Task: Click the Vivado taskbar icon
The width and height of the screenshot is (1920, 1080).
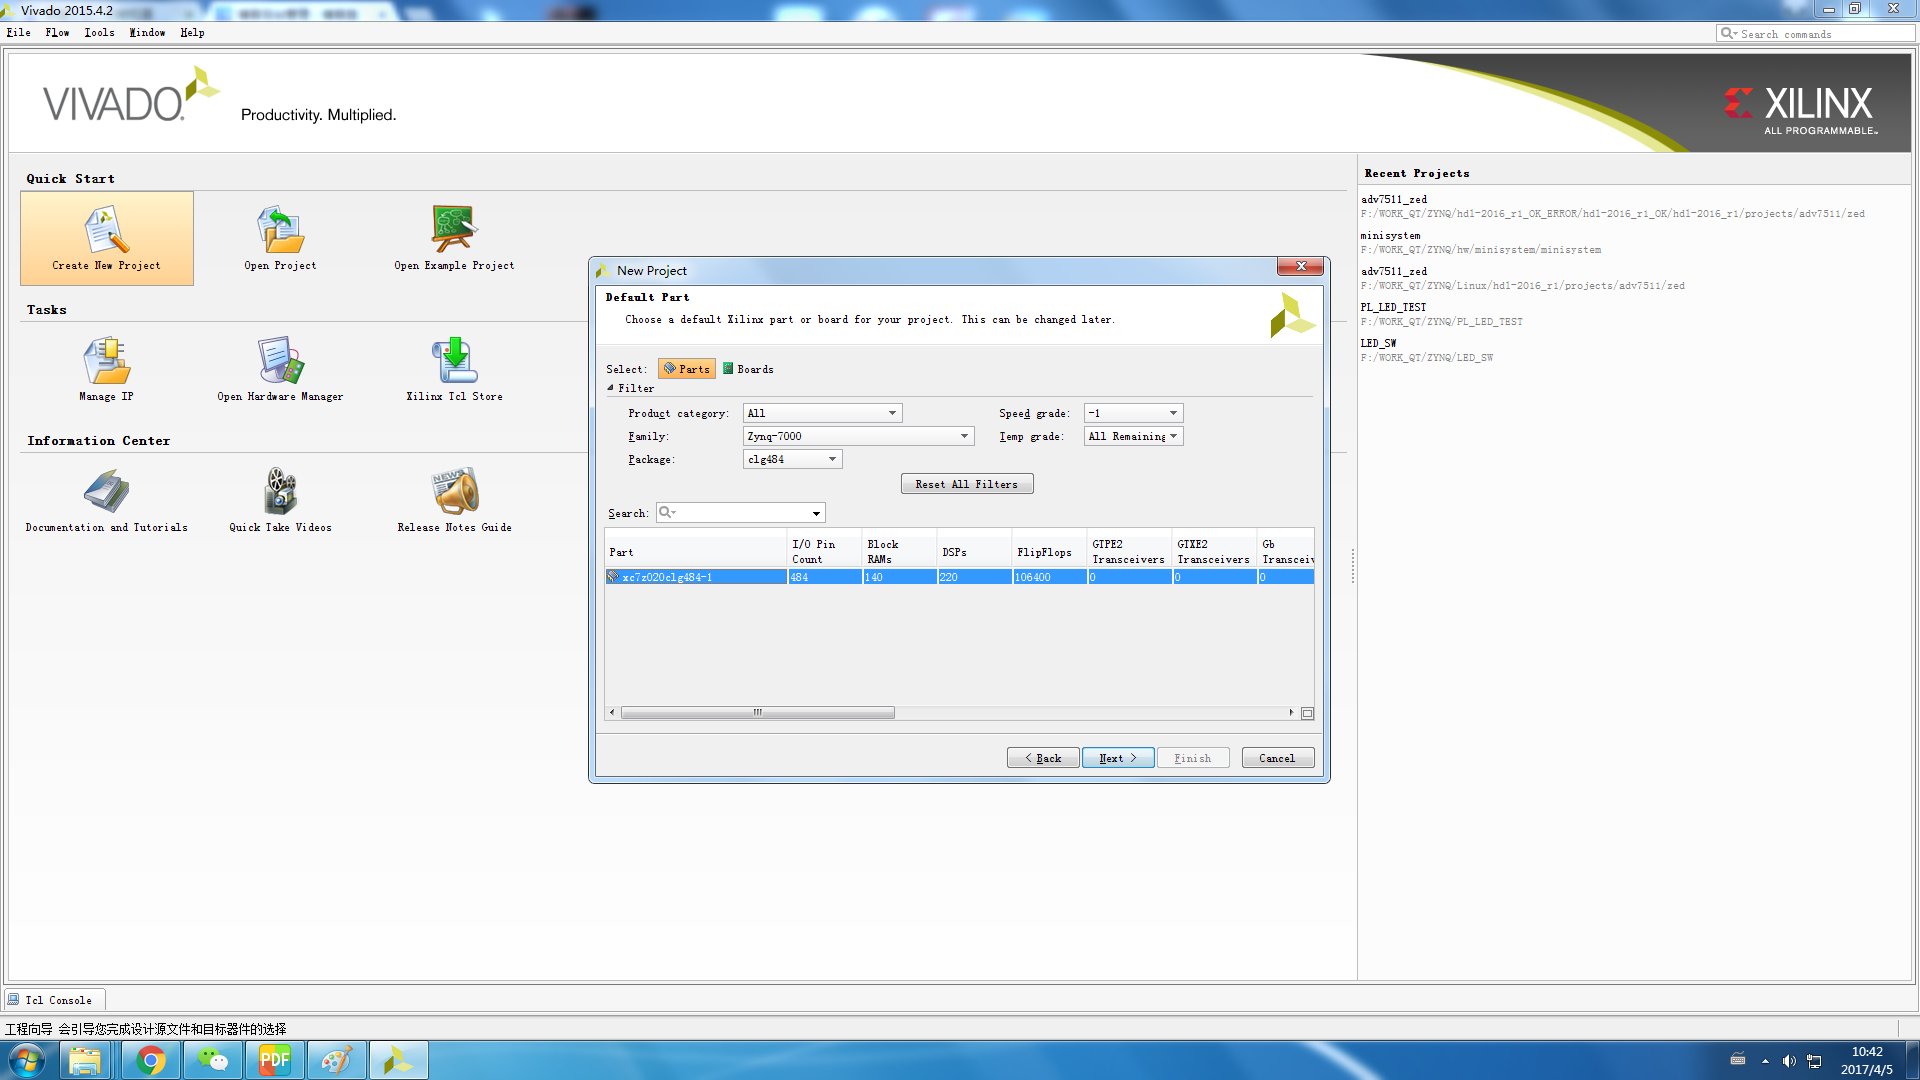Action: pyautogui.click(x=399, y=1060)
